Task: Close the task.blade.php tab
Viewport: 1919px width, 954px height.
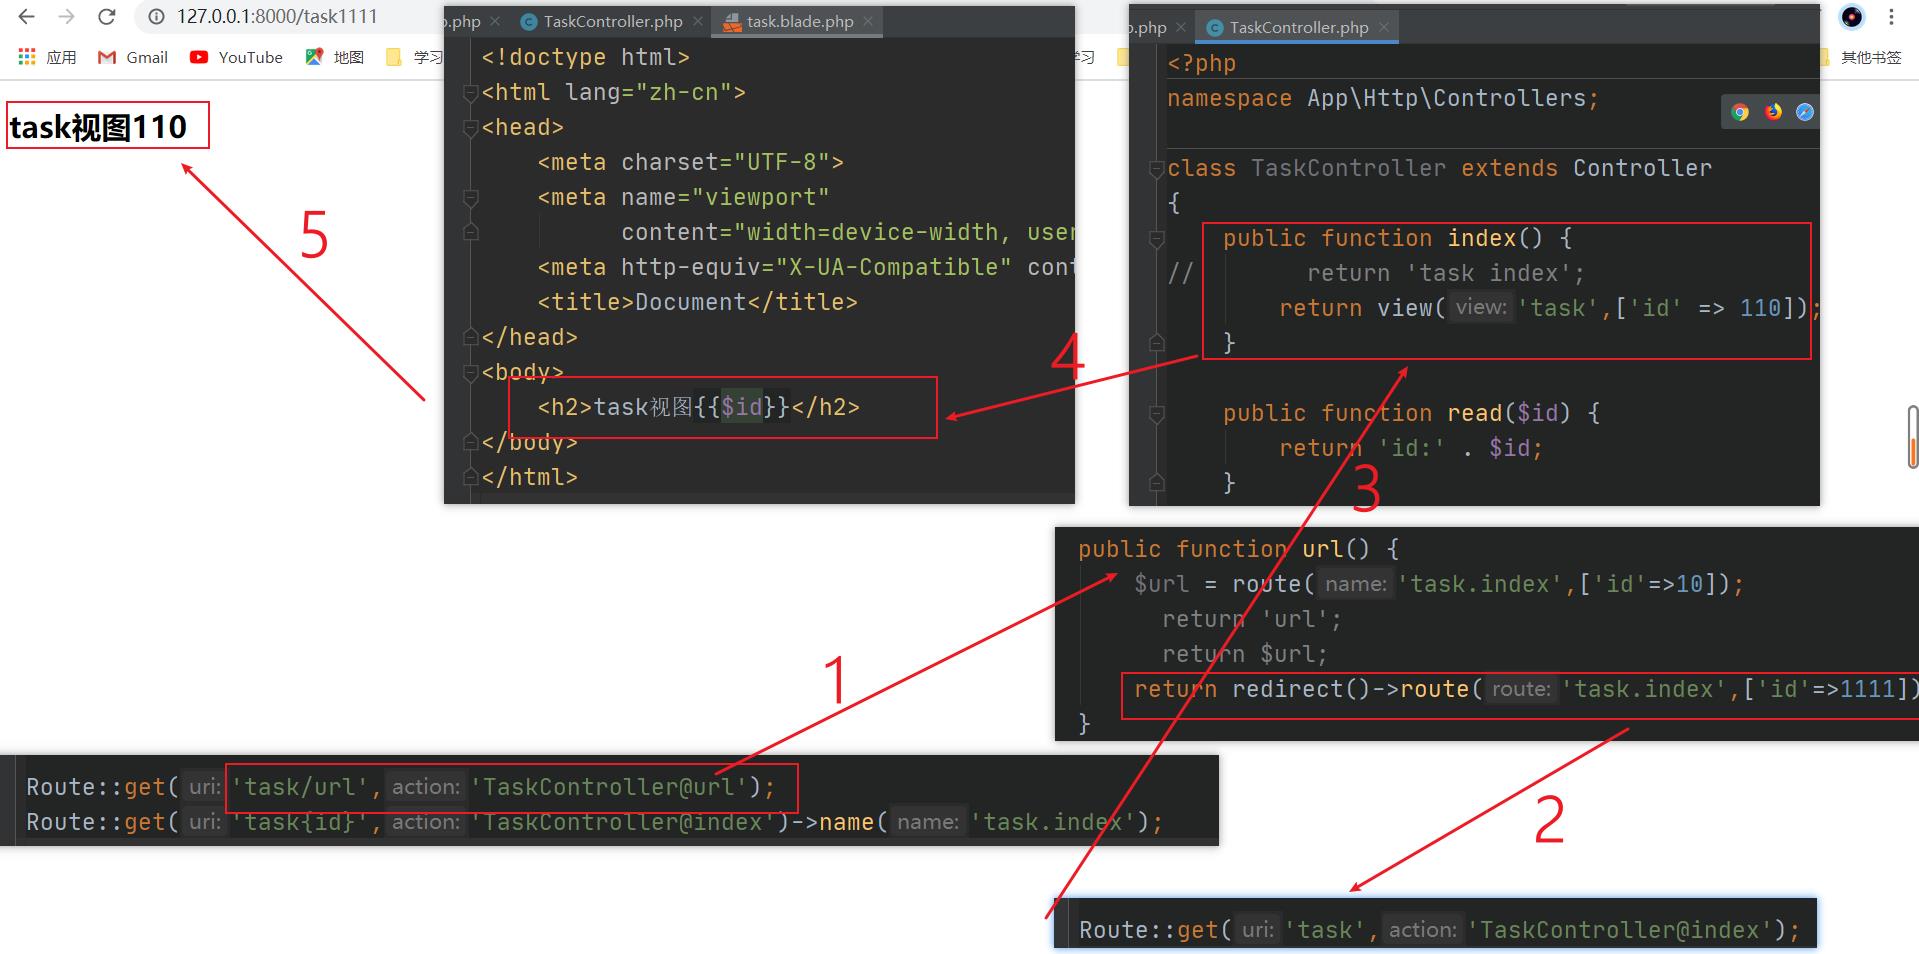Action: (868, 21)
